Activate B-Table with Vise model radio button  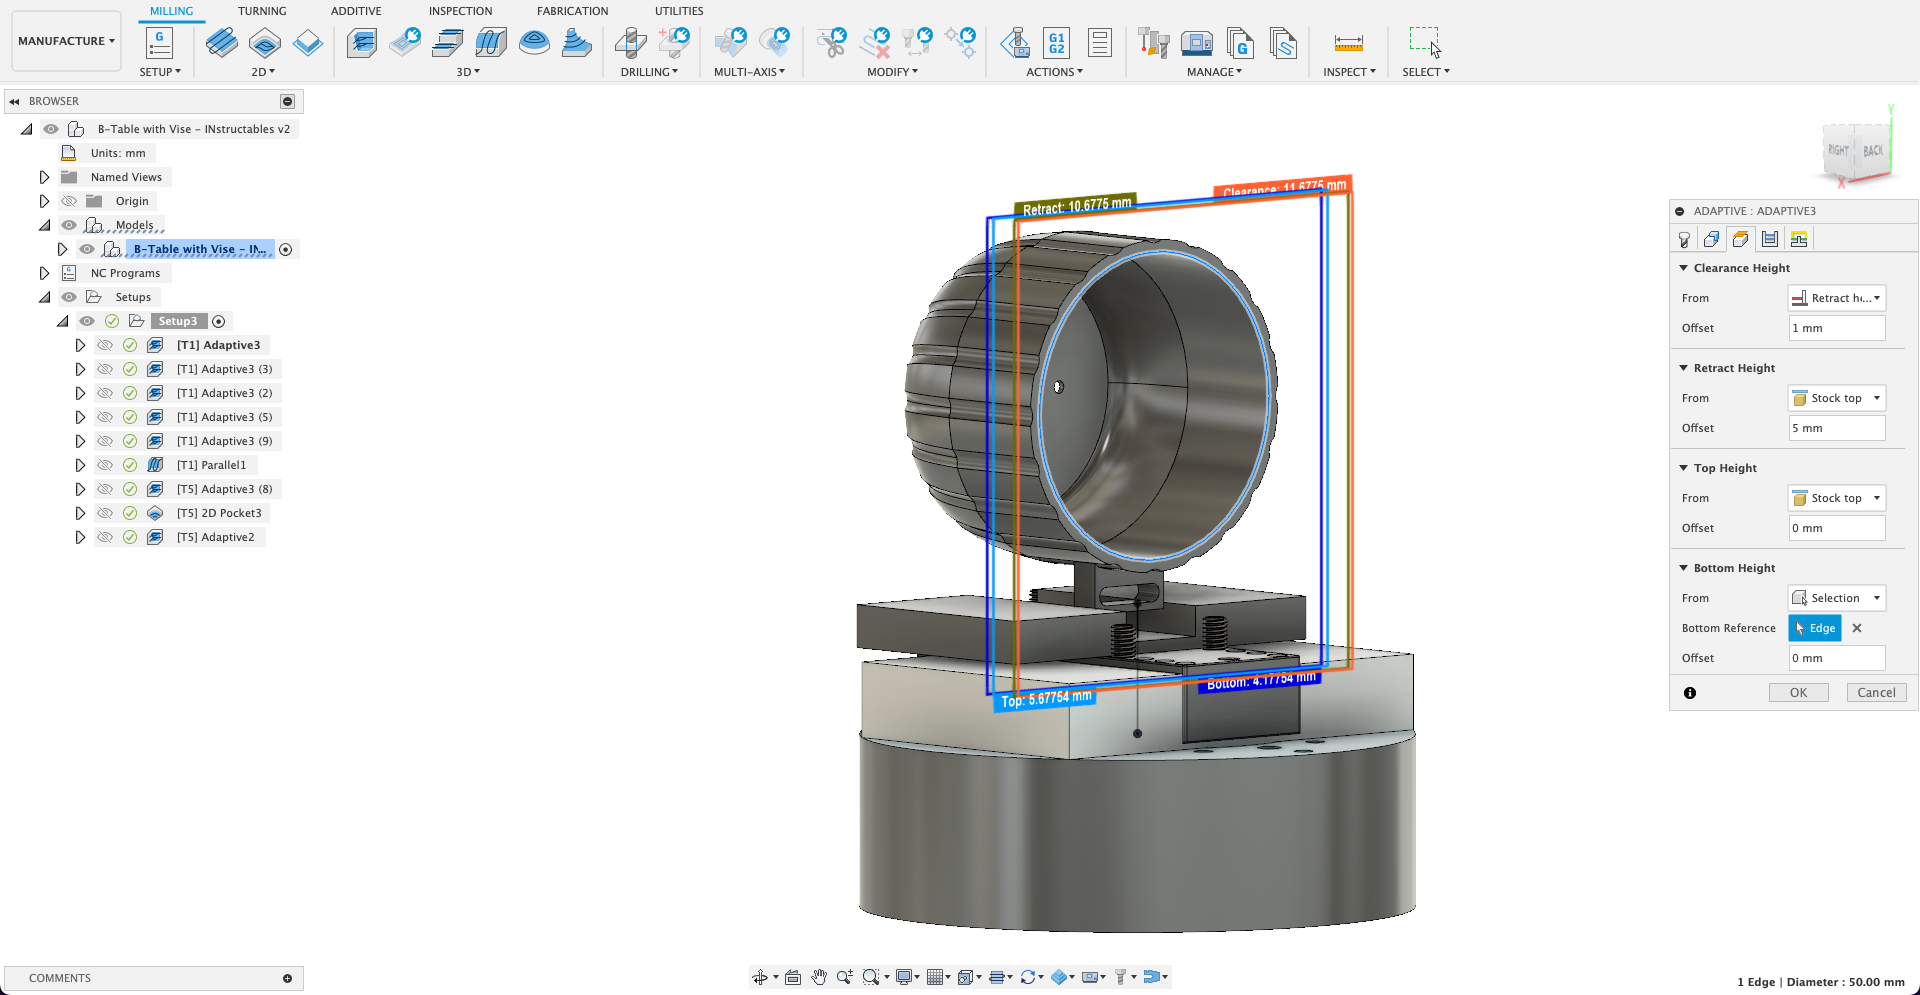286,249
